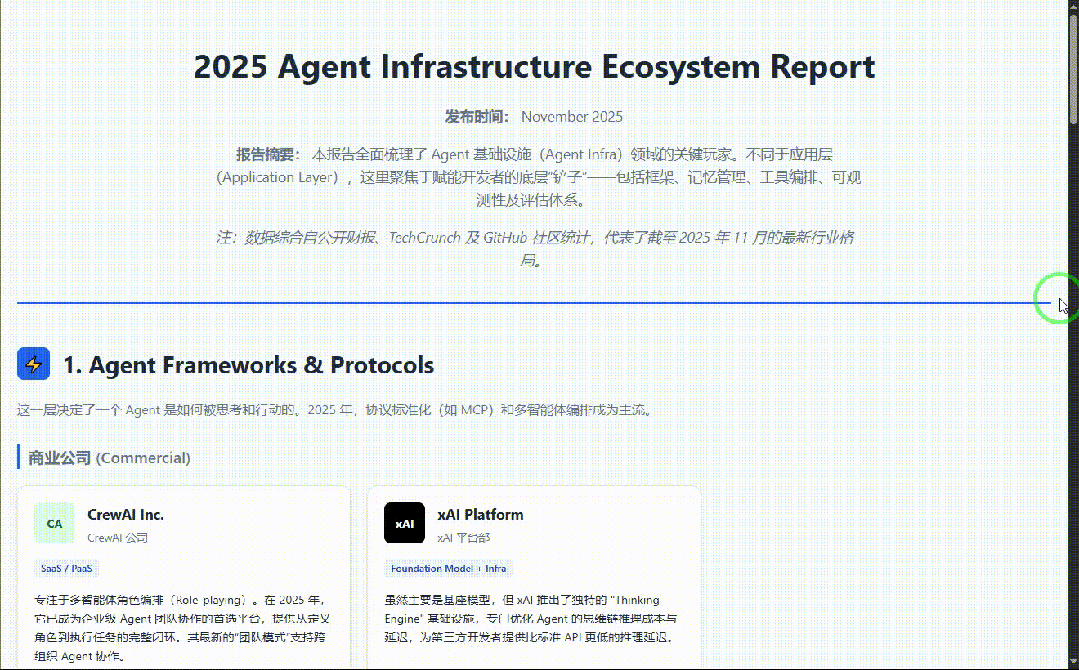Click the section intro mentioning MCP

point(335,410)
